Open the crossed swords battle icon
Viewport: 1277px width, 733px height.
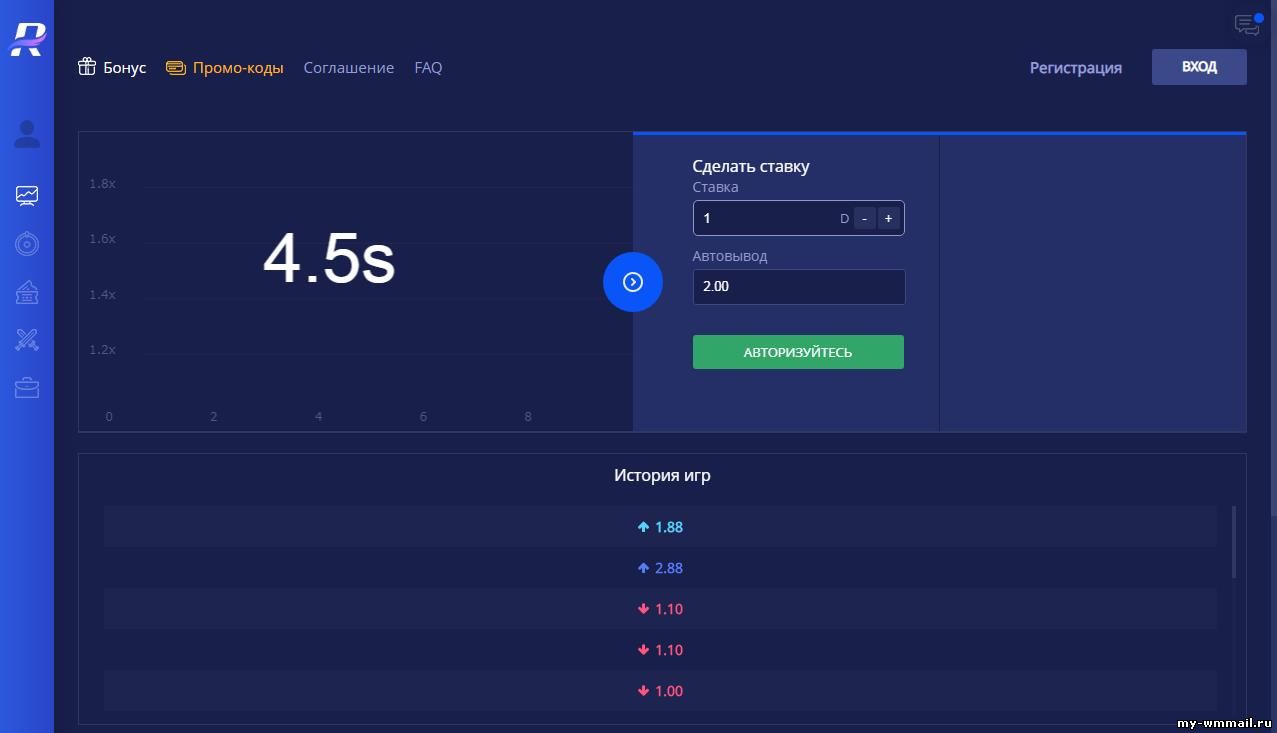tap(27, 340)
